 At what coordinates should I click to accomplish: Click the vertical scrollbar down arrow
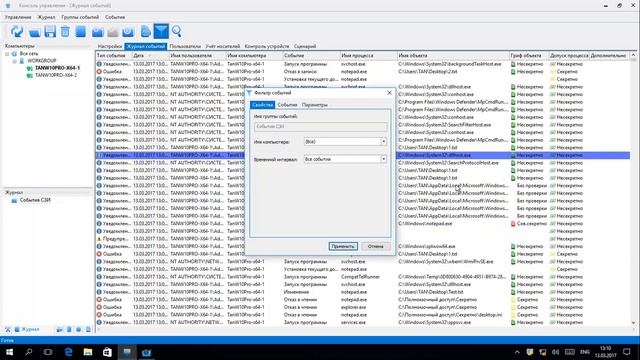click(633, 323)
